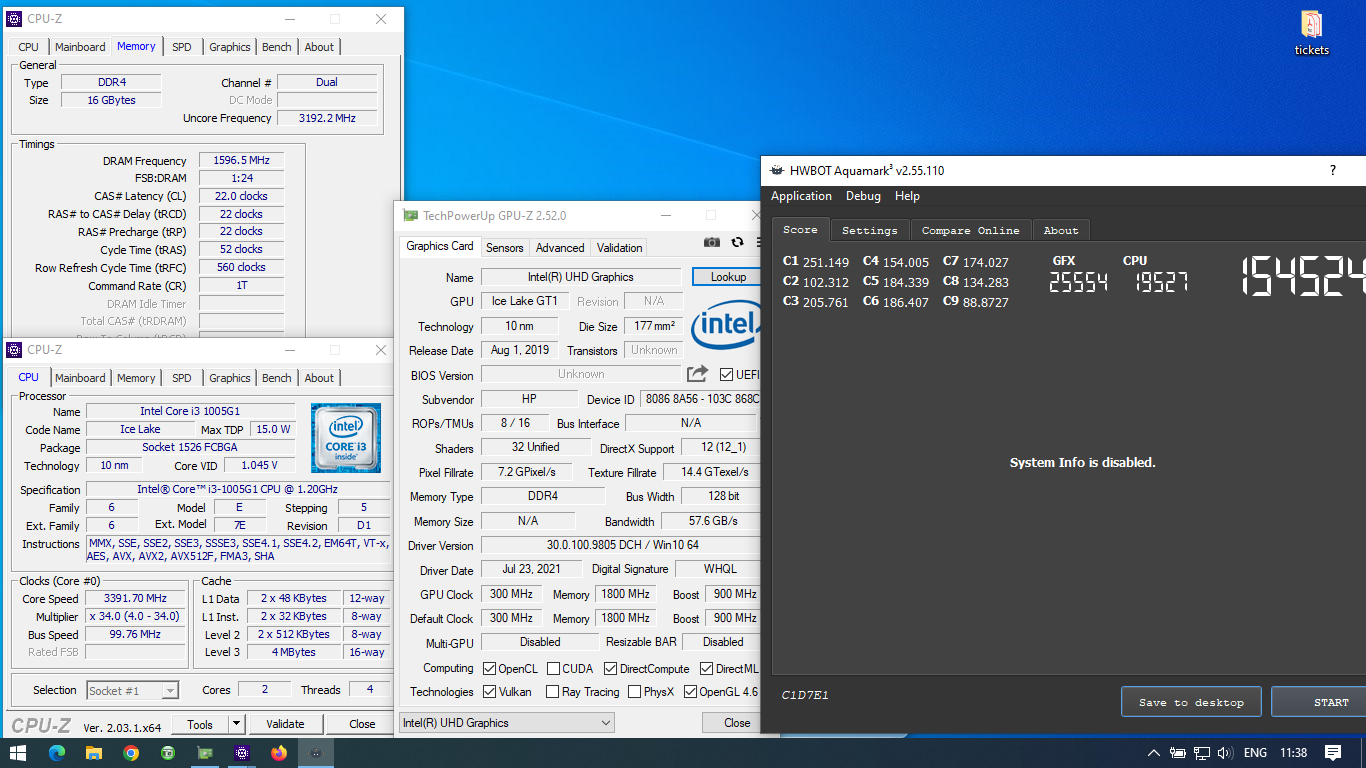Click the GPU-Z refresh icon
The image size is (1366, 768).
click(737, 242)
